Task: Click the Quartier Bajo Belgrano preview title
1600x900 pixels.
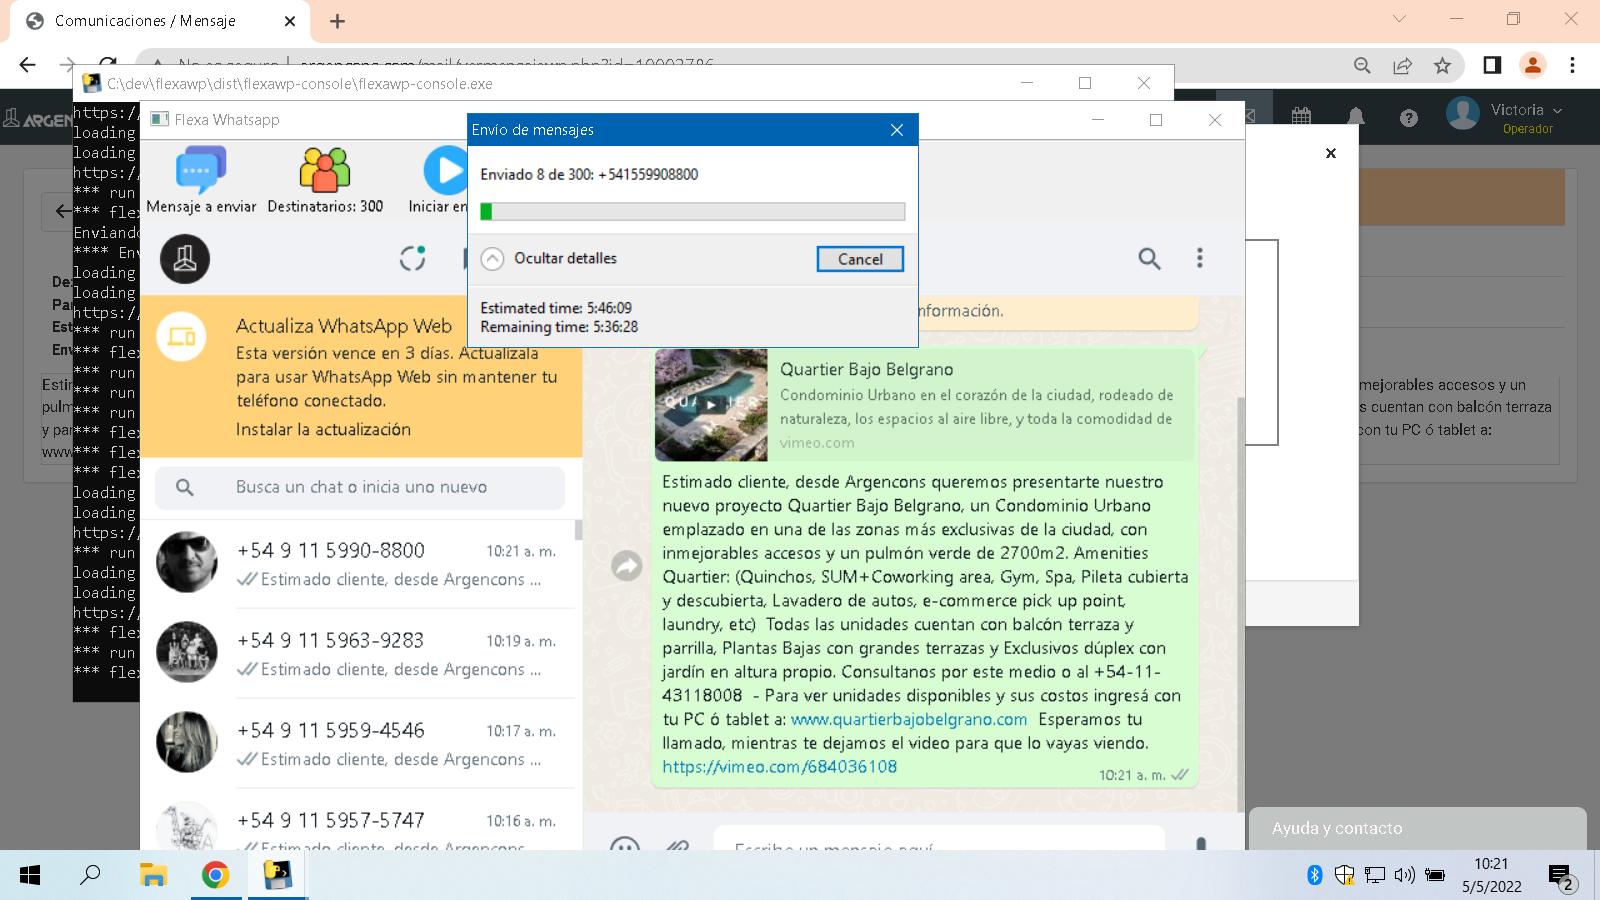Action: [x=867, y=369]
